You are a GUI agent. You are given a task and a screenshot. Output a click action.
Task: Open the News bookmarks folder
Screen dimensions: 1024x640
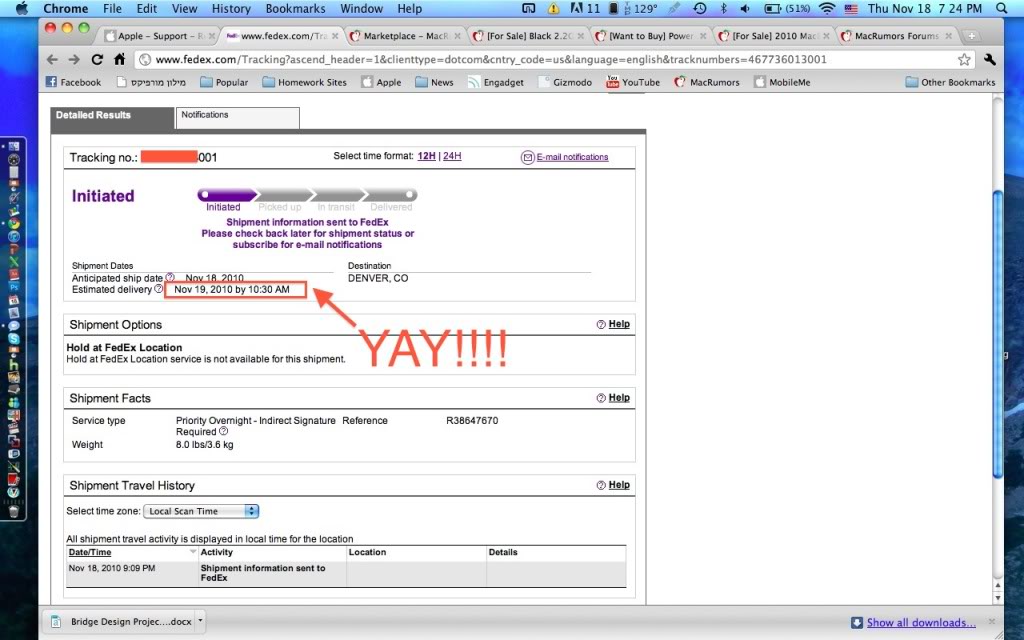tap(434, 82)
